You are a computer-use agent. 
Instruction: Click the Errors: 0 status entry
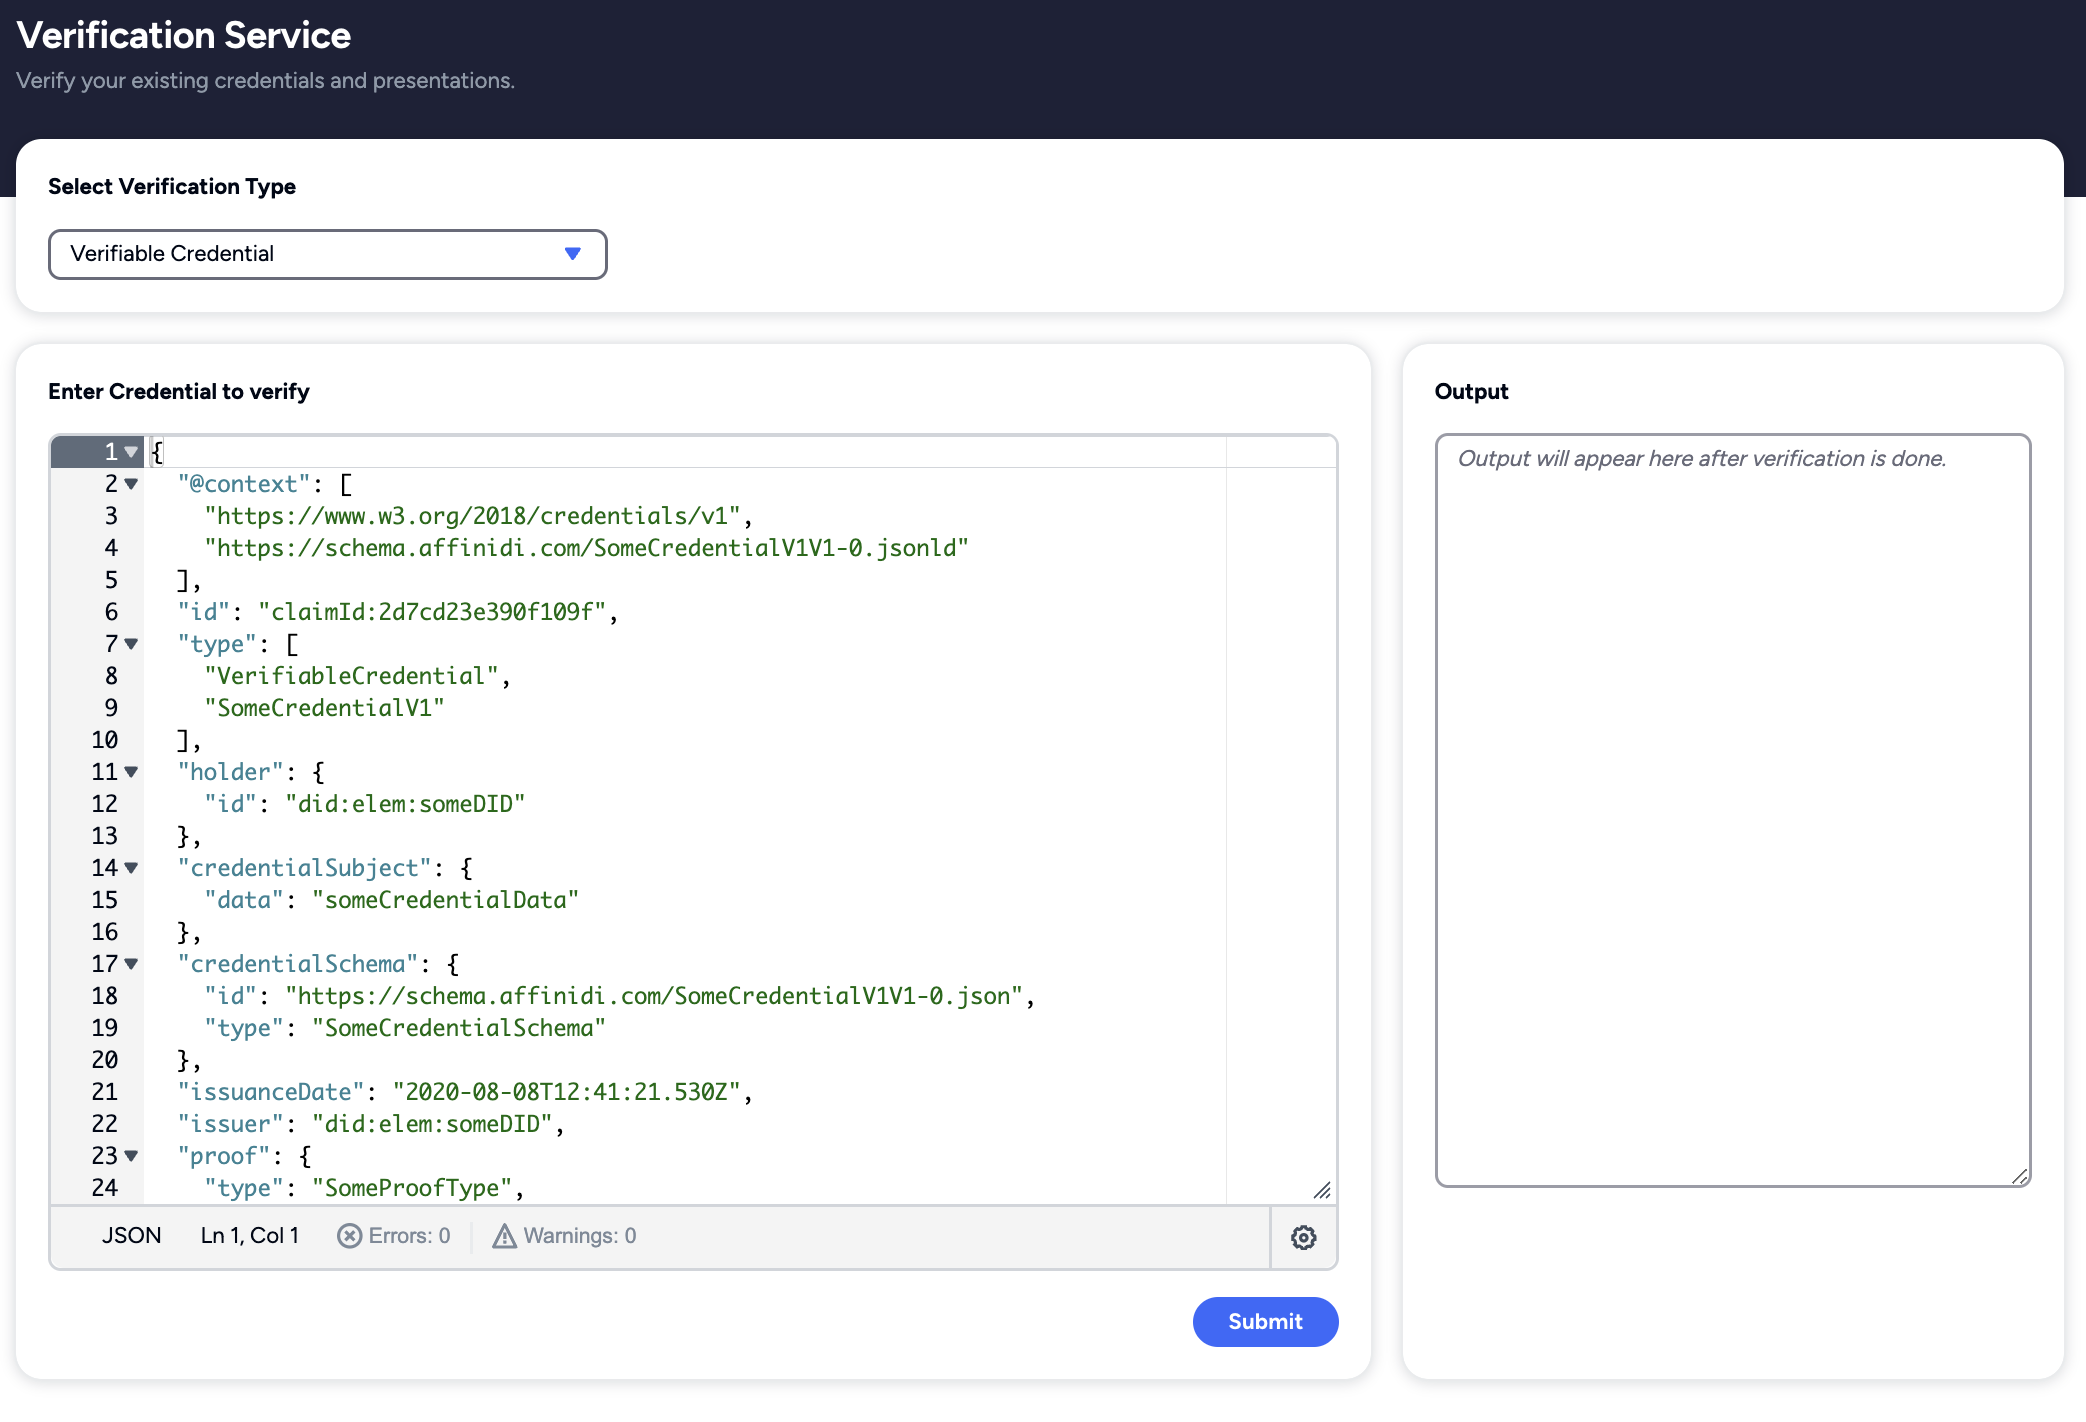(x=394, y=1236)
